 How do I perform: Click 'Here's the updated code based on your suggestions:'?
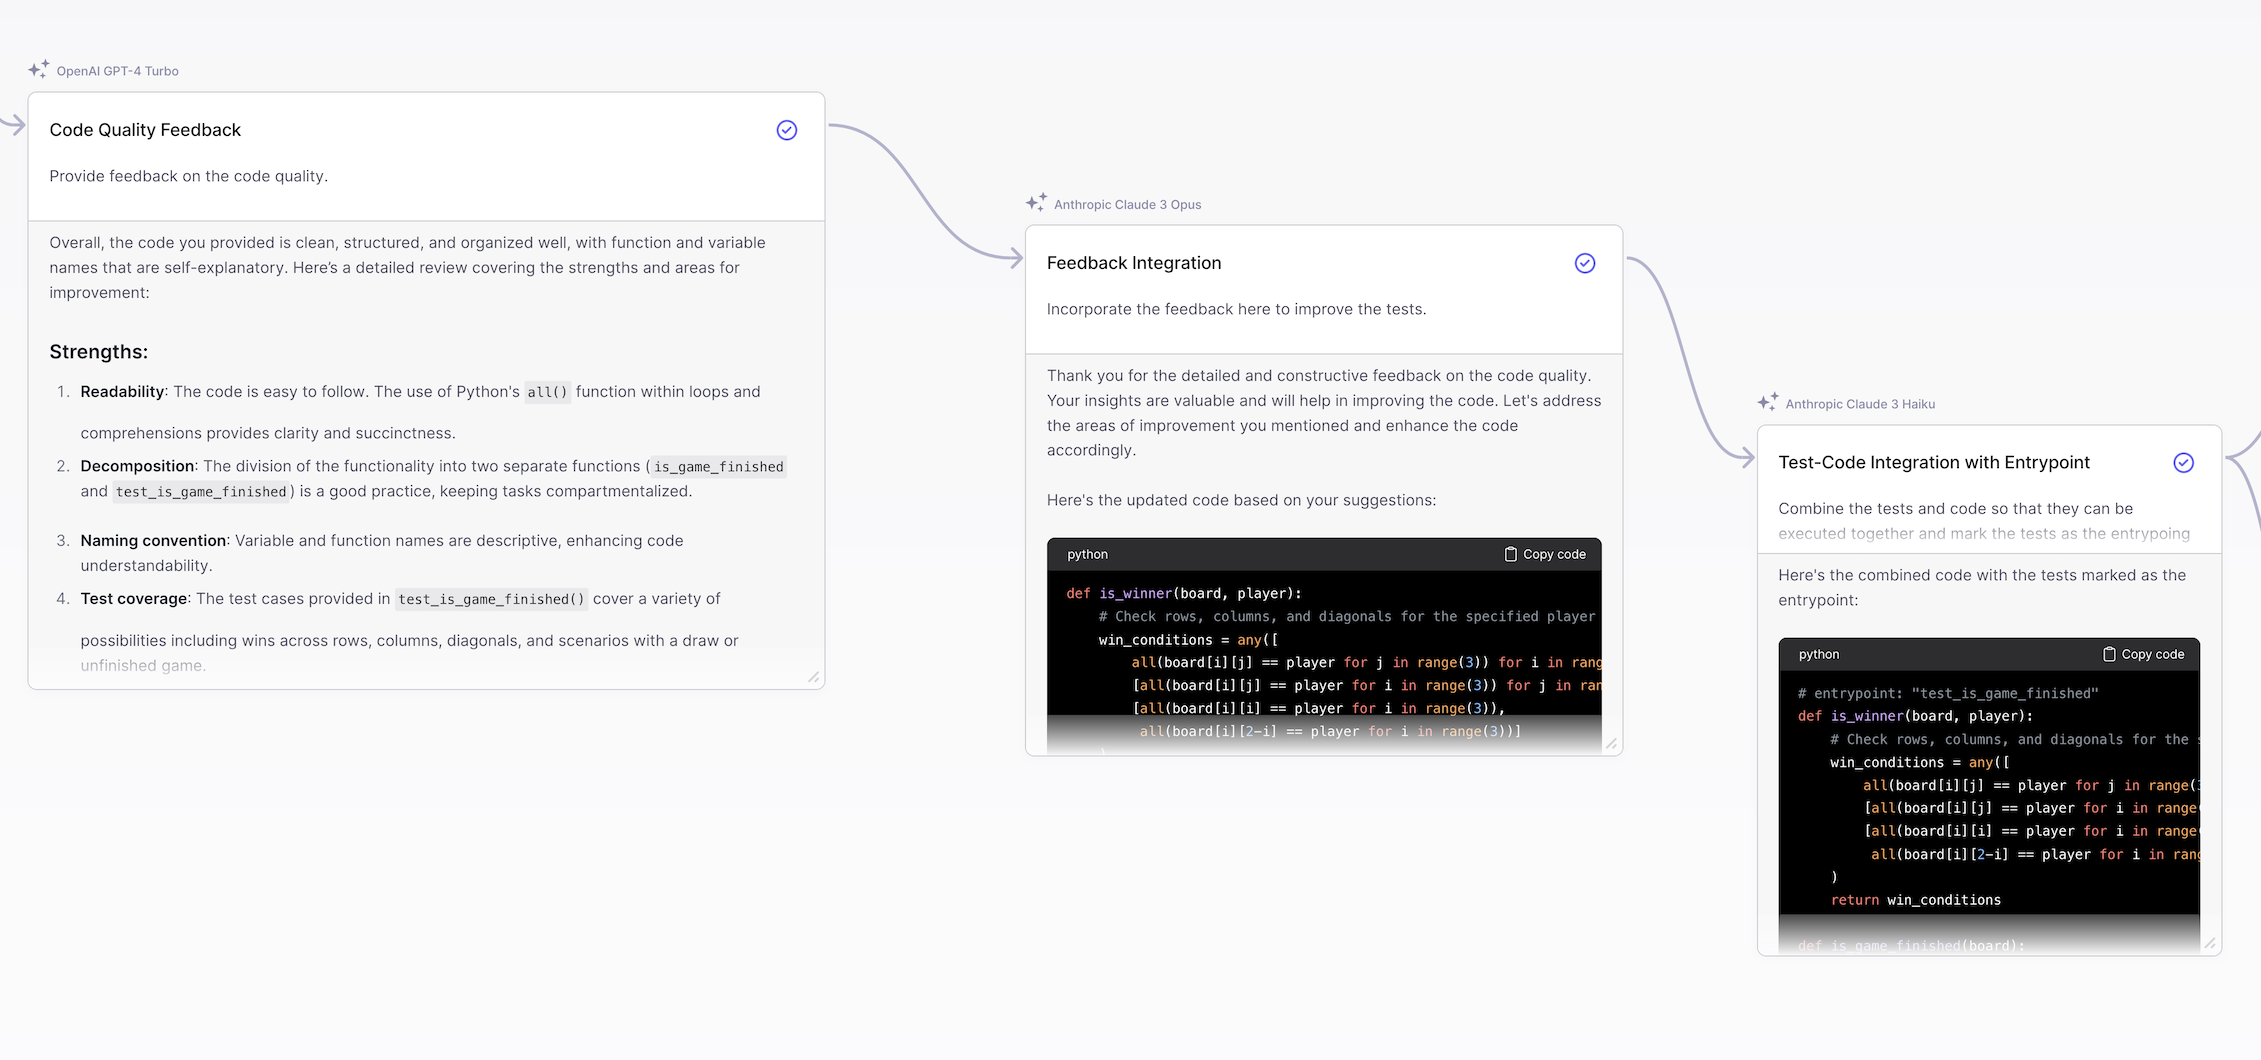click(x=1241, y=500)
